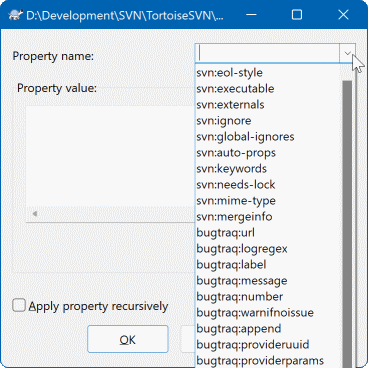Select bugtraq:url property
Screen dimensions: 368x368
tap(269, 233)
